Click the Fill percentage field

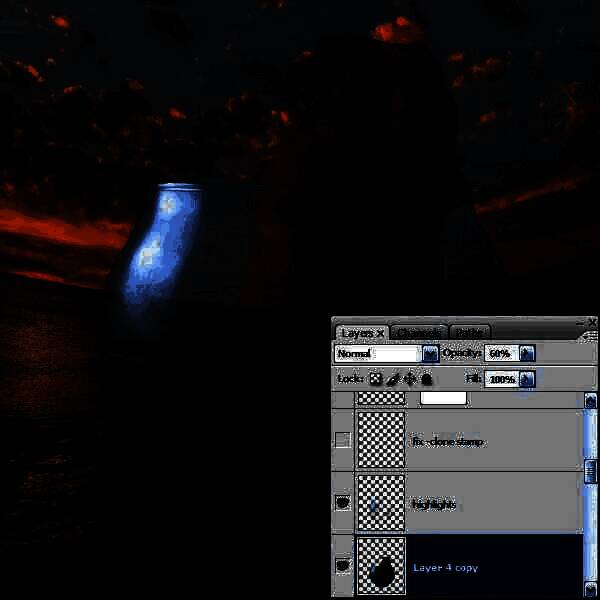pos(501,379)
